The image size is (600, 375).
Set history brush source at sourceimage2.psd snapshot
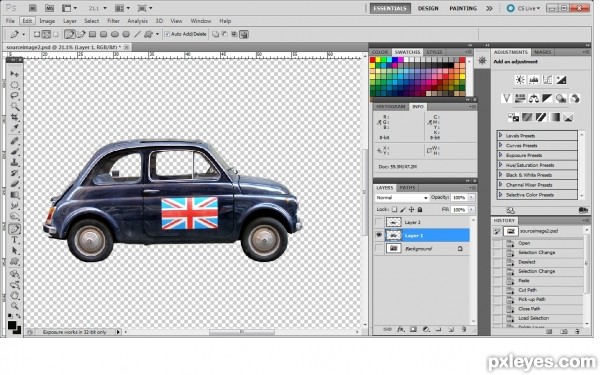click(497, 231)
